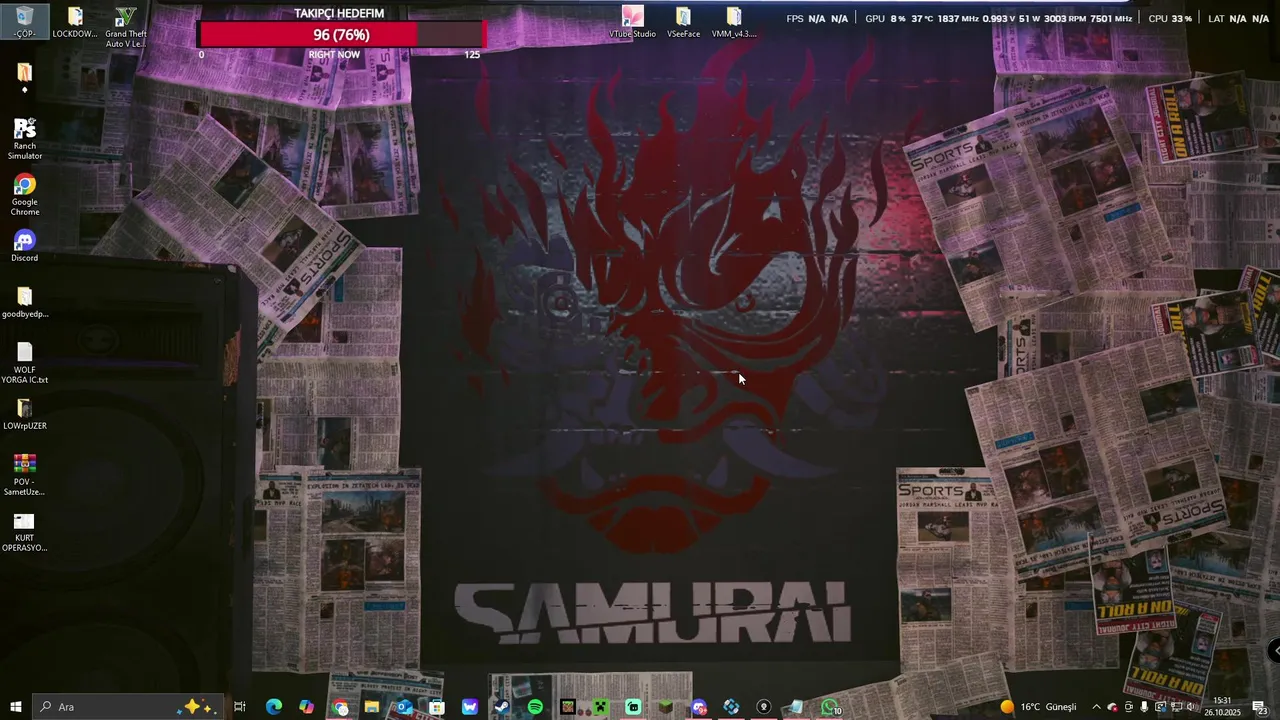Viewport: 1280px width, 720px height.
Task: Open the LOCKDOW... folder on desktop
Action: tap(75, 22)
